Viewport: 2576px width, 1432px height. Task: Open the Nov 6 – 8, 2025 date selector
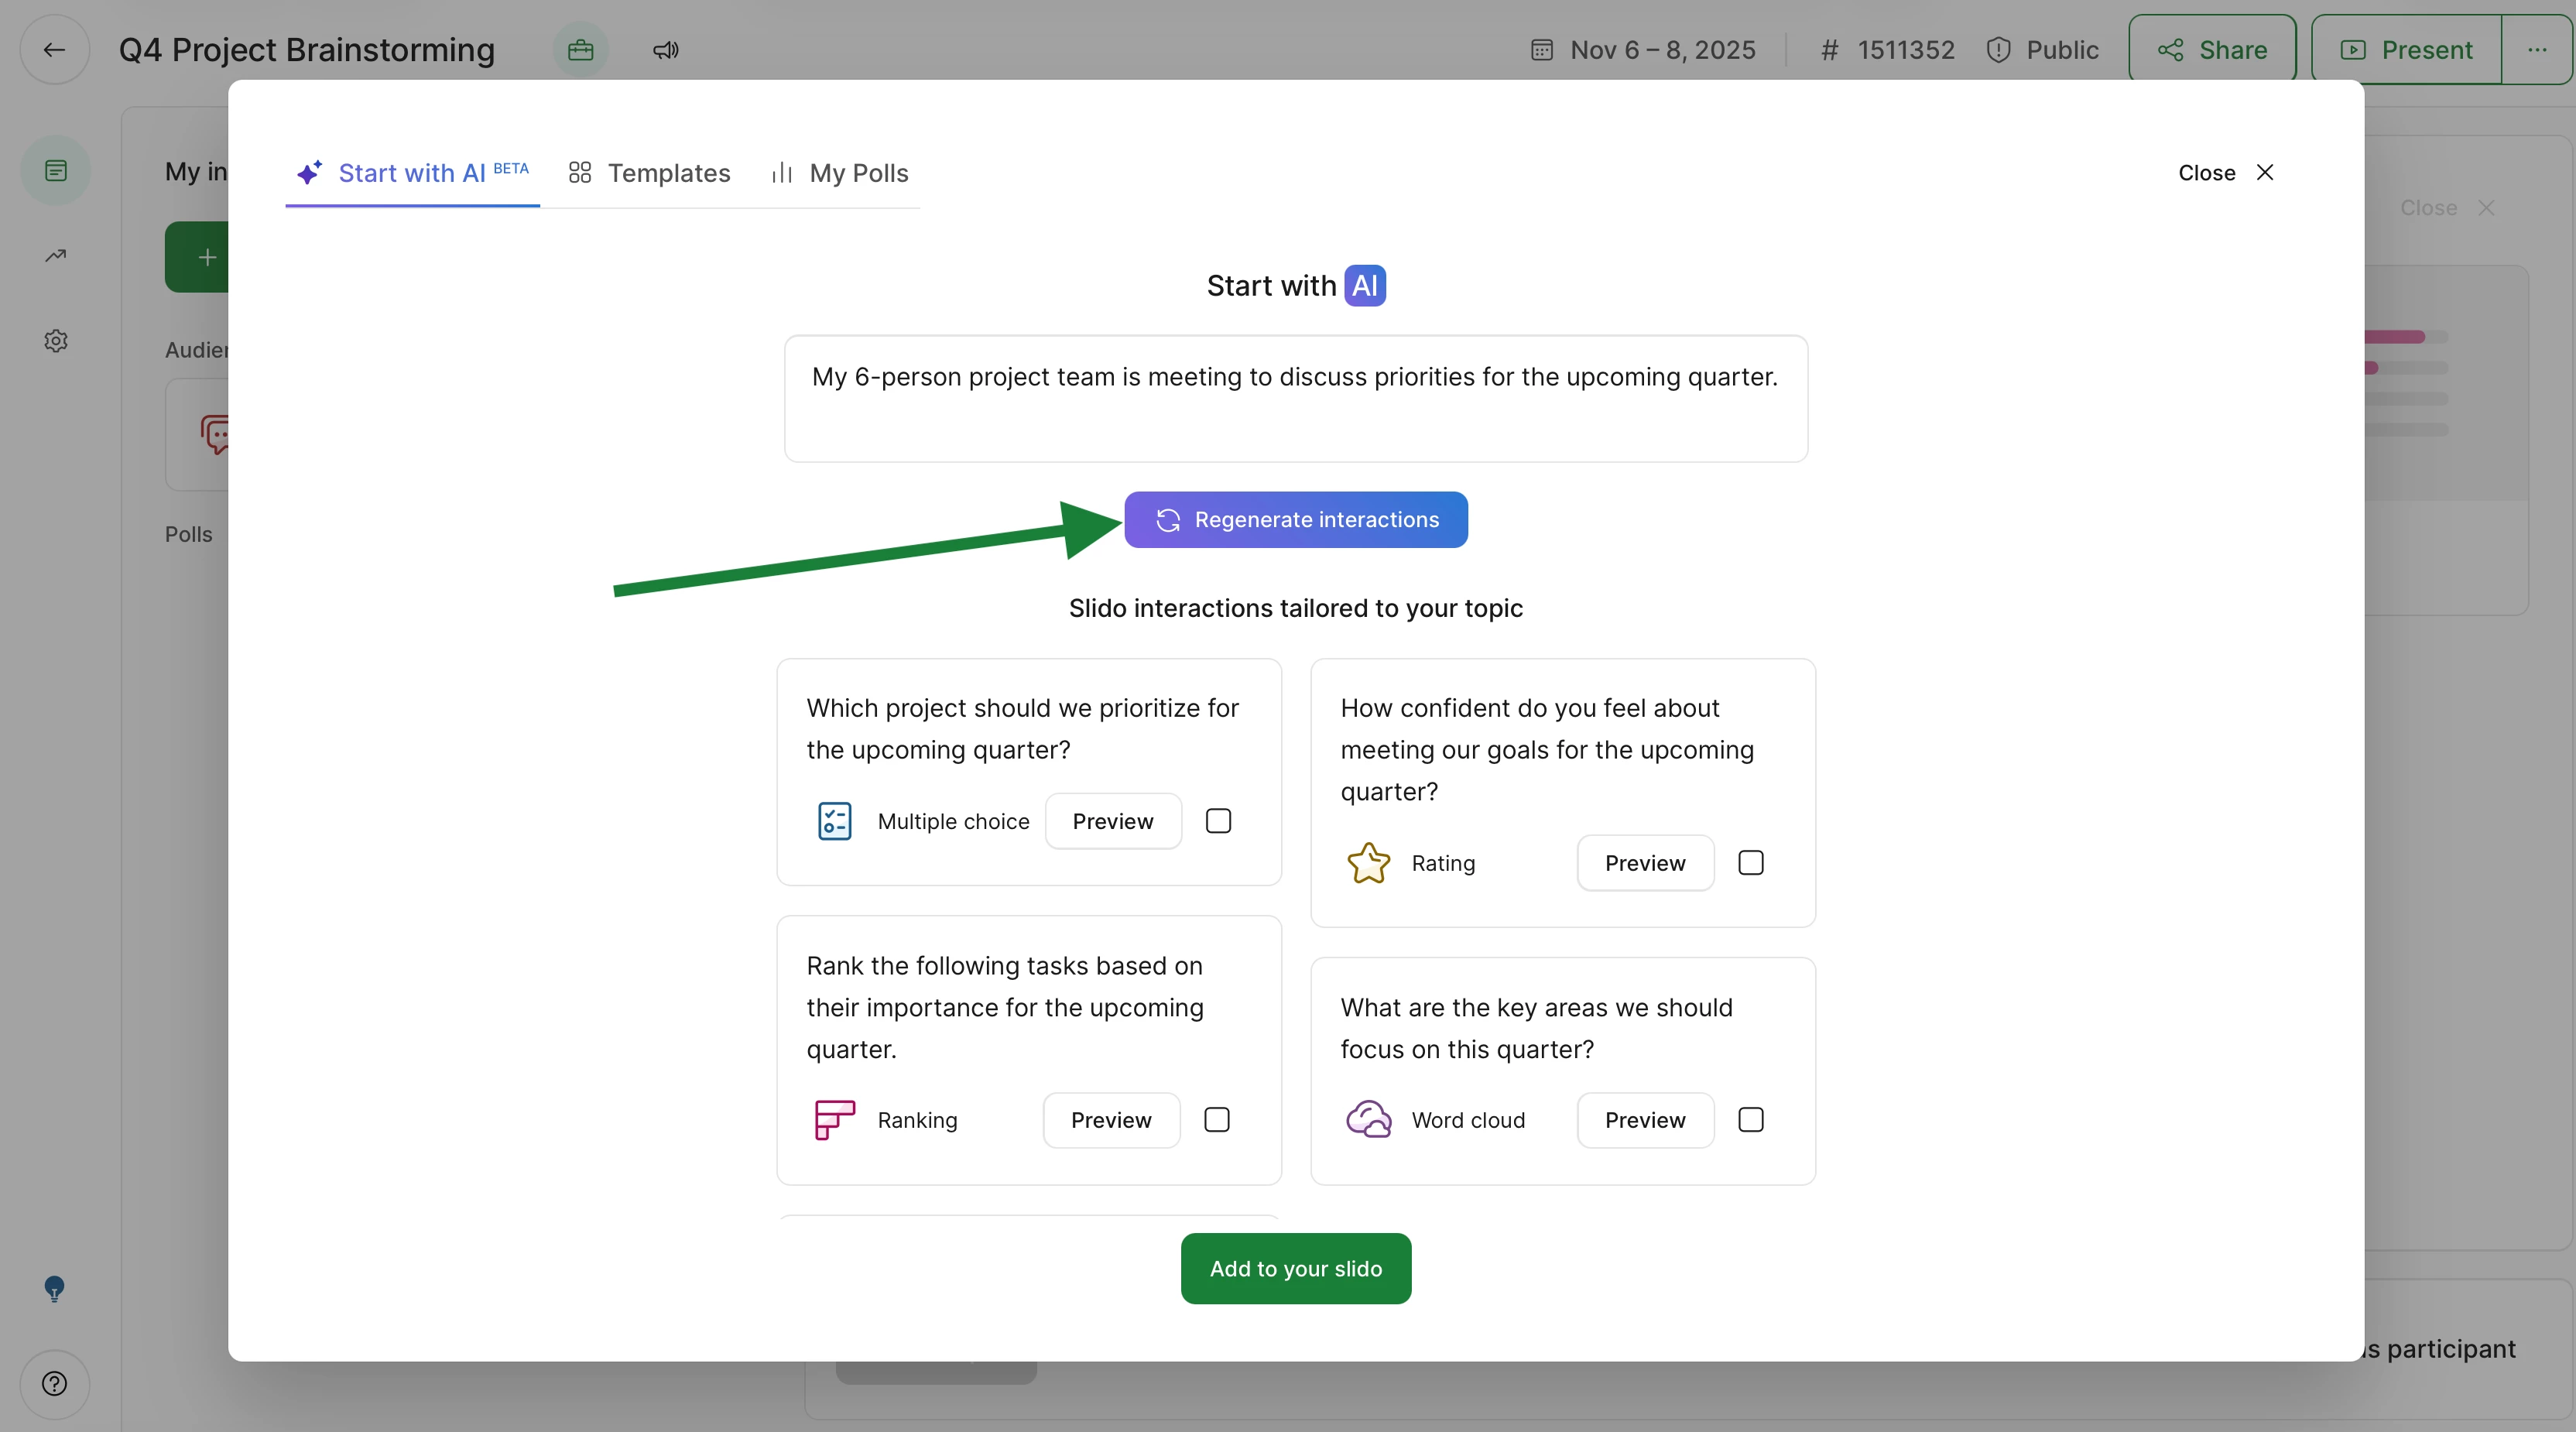pyautogui.click(x=1643, y=49)
